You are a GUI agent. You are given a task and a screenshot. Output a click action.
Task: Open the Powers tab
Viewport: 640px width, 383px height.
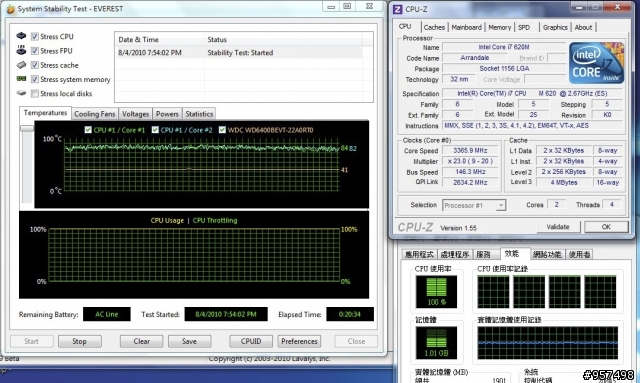coord(167,114)
